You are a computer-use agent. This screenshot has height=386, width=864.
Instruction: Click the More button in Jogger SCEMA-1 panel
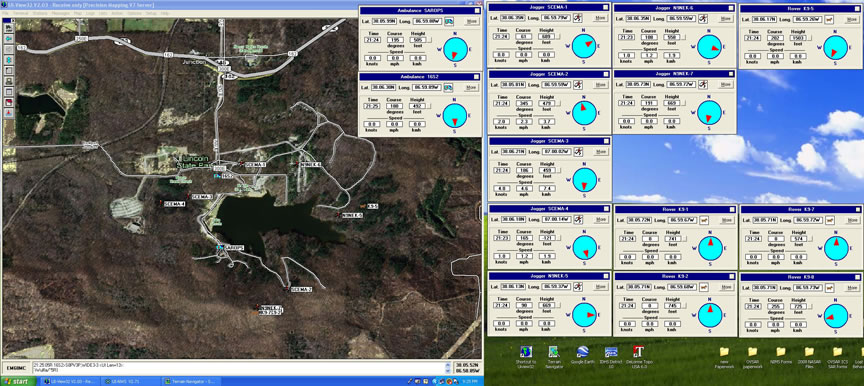(601, 19)
